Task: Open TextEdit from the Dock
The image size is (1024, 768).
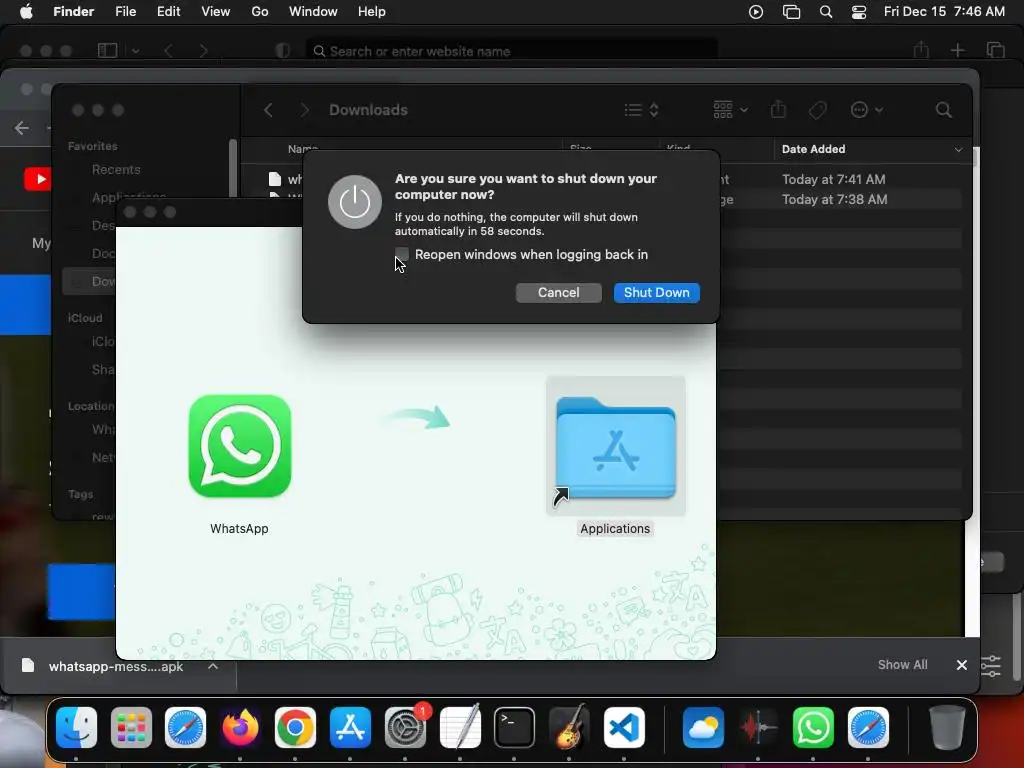Action: tap(460, 727)
